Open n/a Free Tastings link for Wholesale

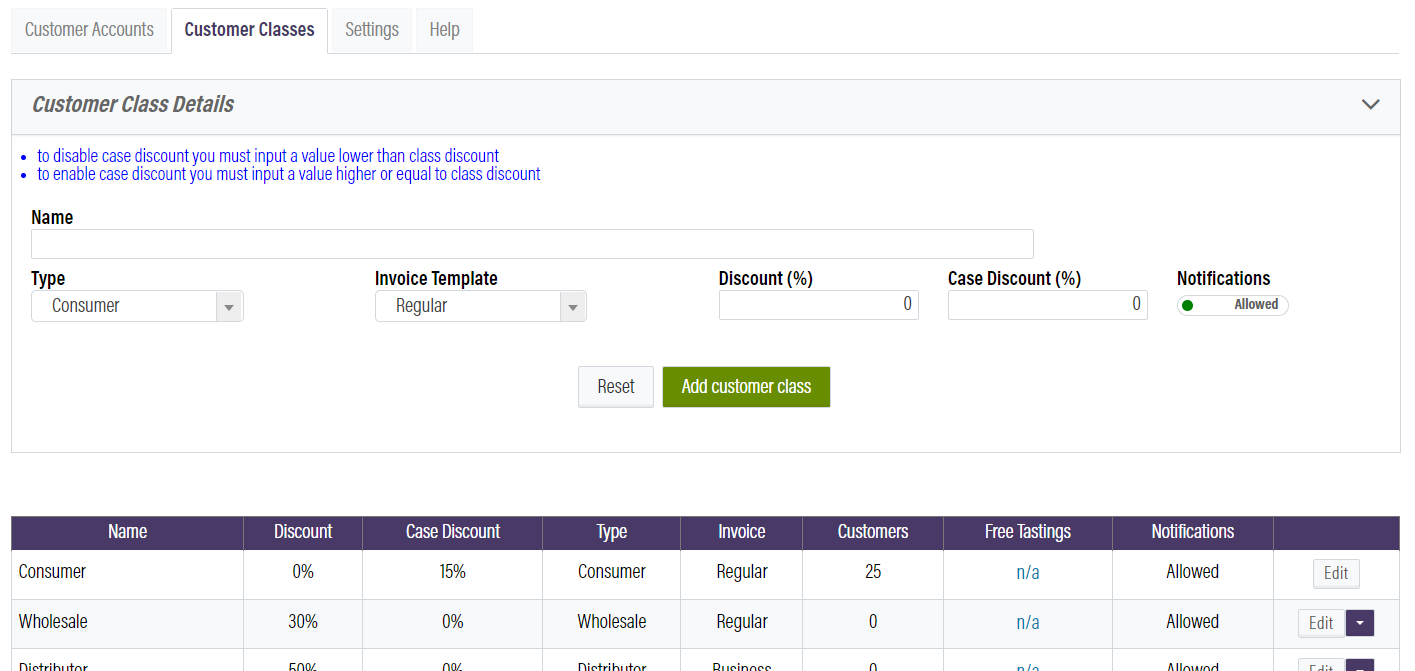click(1027, 621)
